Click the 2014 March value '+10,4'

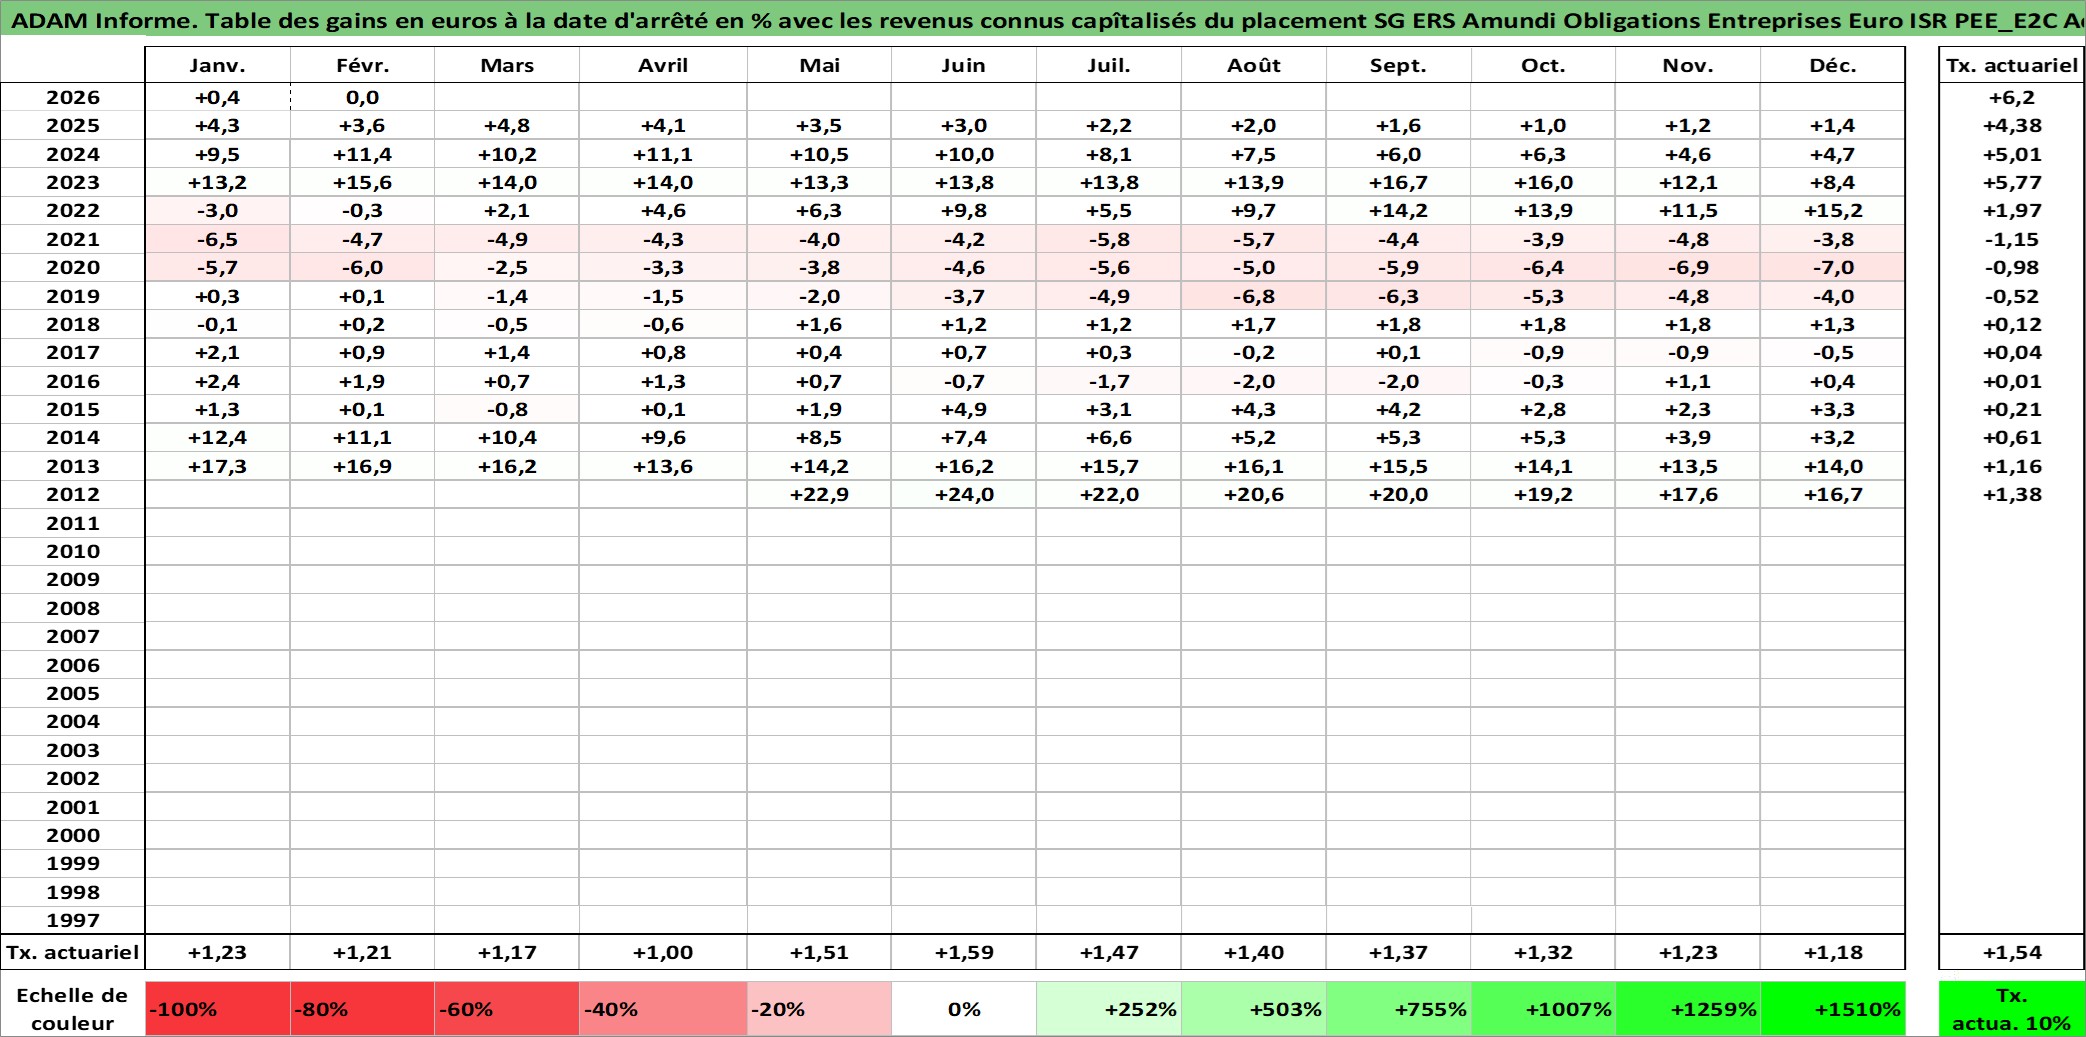click(507, 437)
